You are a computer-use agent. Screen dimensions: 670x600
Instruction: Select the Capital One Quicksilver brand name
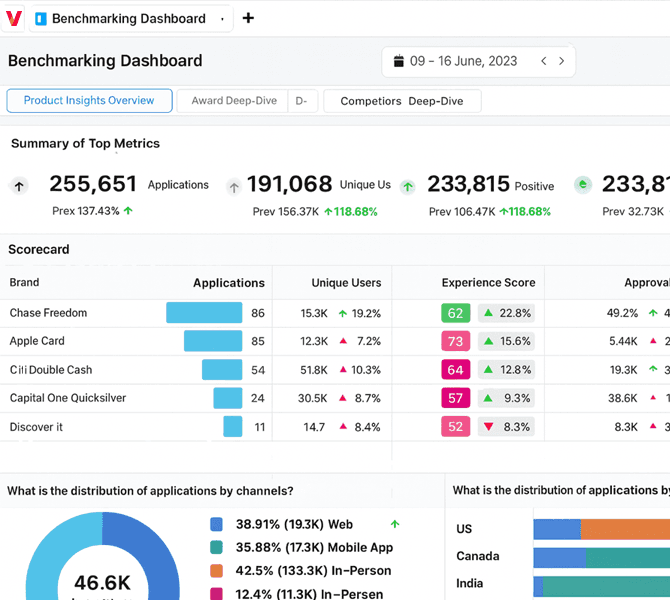[x=68, y=398]
